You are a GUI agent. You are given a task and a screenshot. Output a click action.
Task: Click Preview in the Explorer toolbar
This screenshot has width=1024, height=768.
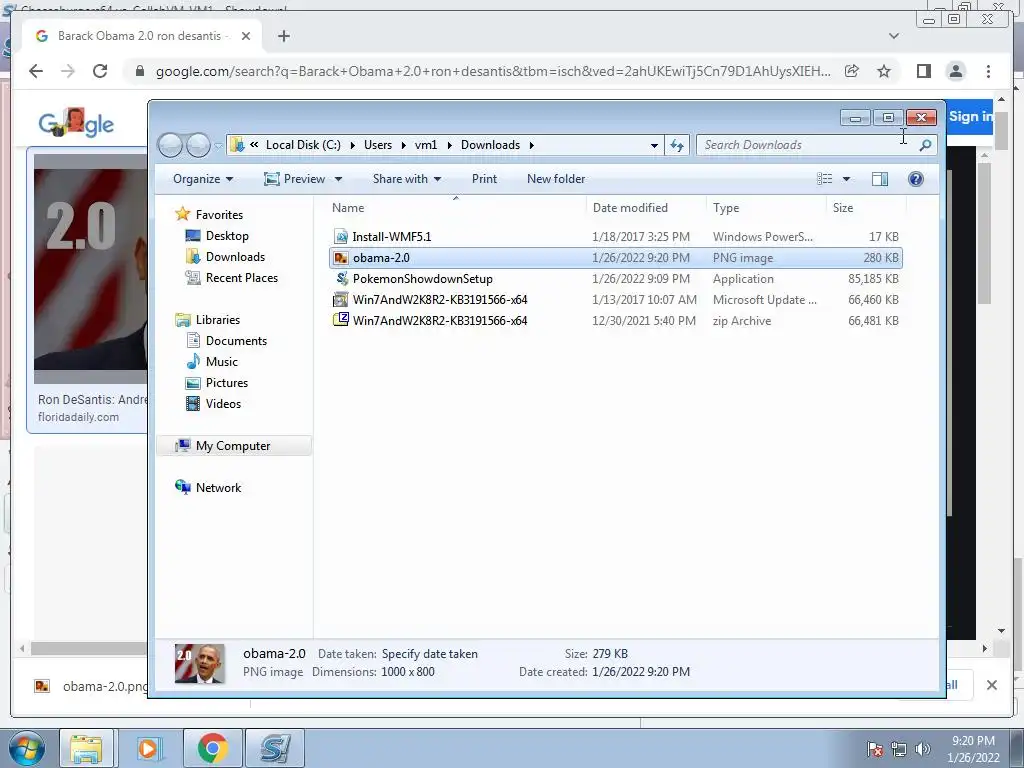click(x=295, y=179)
